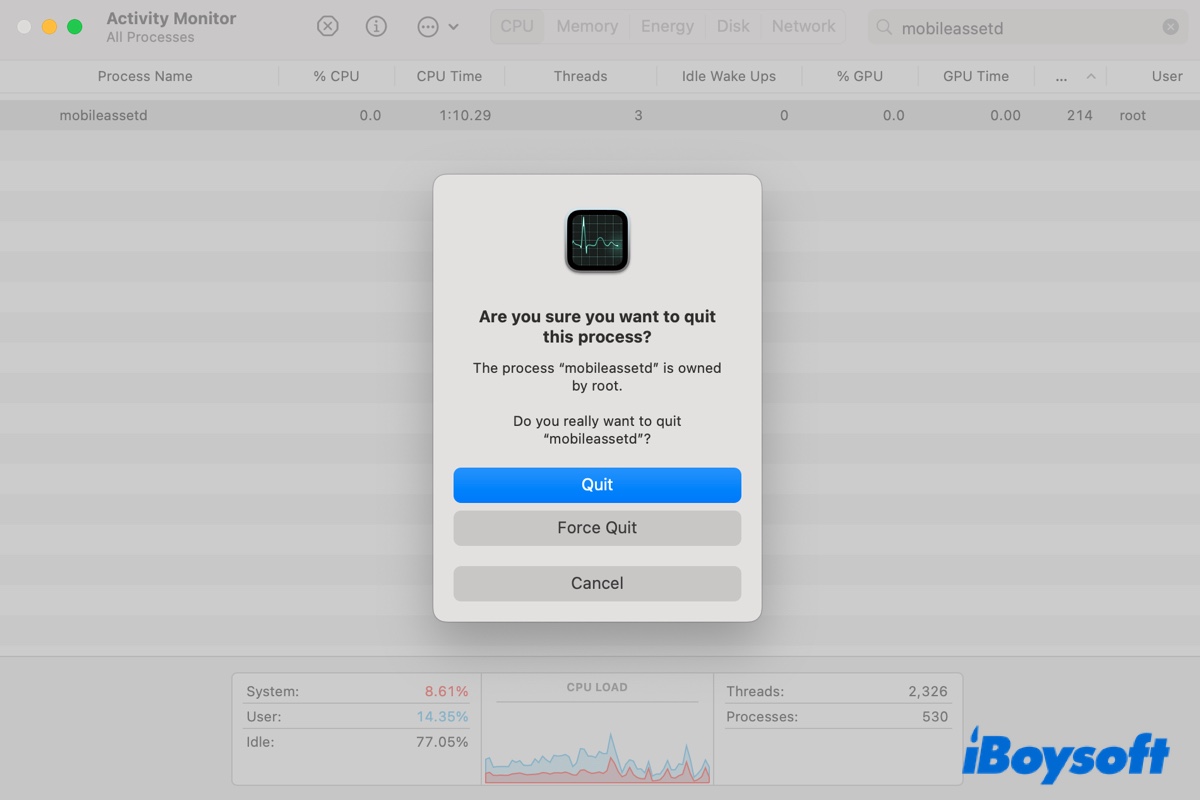Clear the search field with the X icon
The image size is (1200, 800).
(x=1170, y=28)
